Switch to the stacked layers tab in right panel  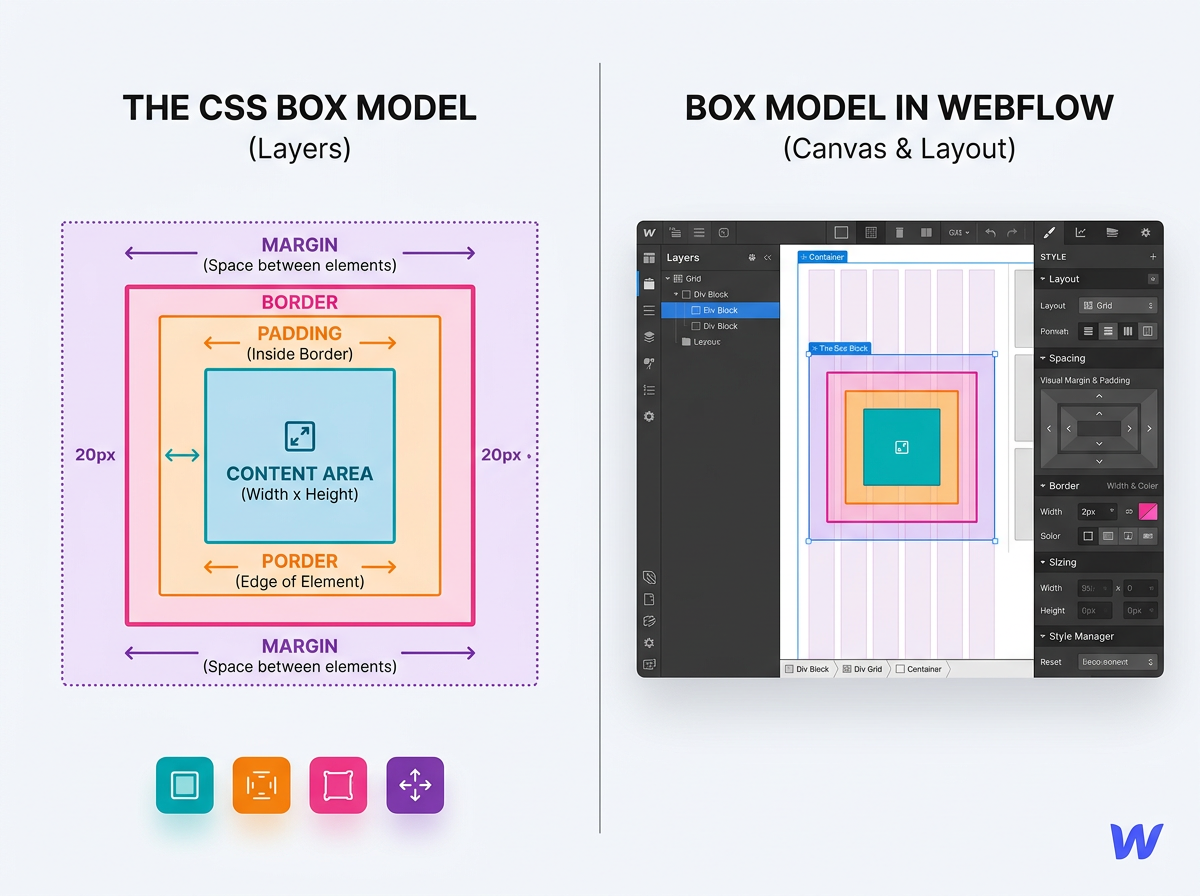(x=1112, y=232)
